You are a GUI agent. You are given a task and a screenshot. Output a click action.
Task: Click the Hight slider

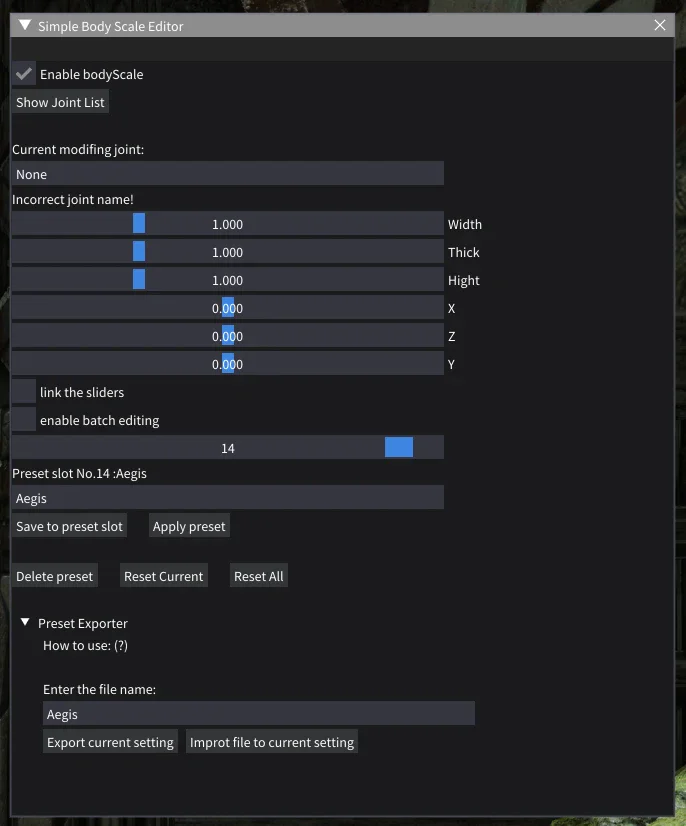coord(228,280)
